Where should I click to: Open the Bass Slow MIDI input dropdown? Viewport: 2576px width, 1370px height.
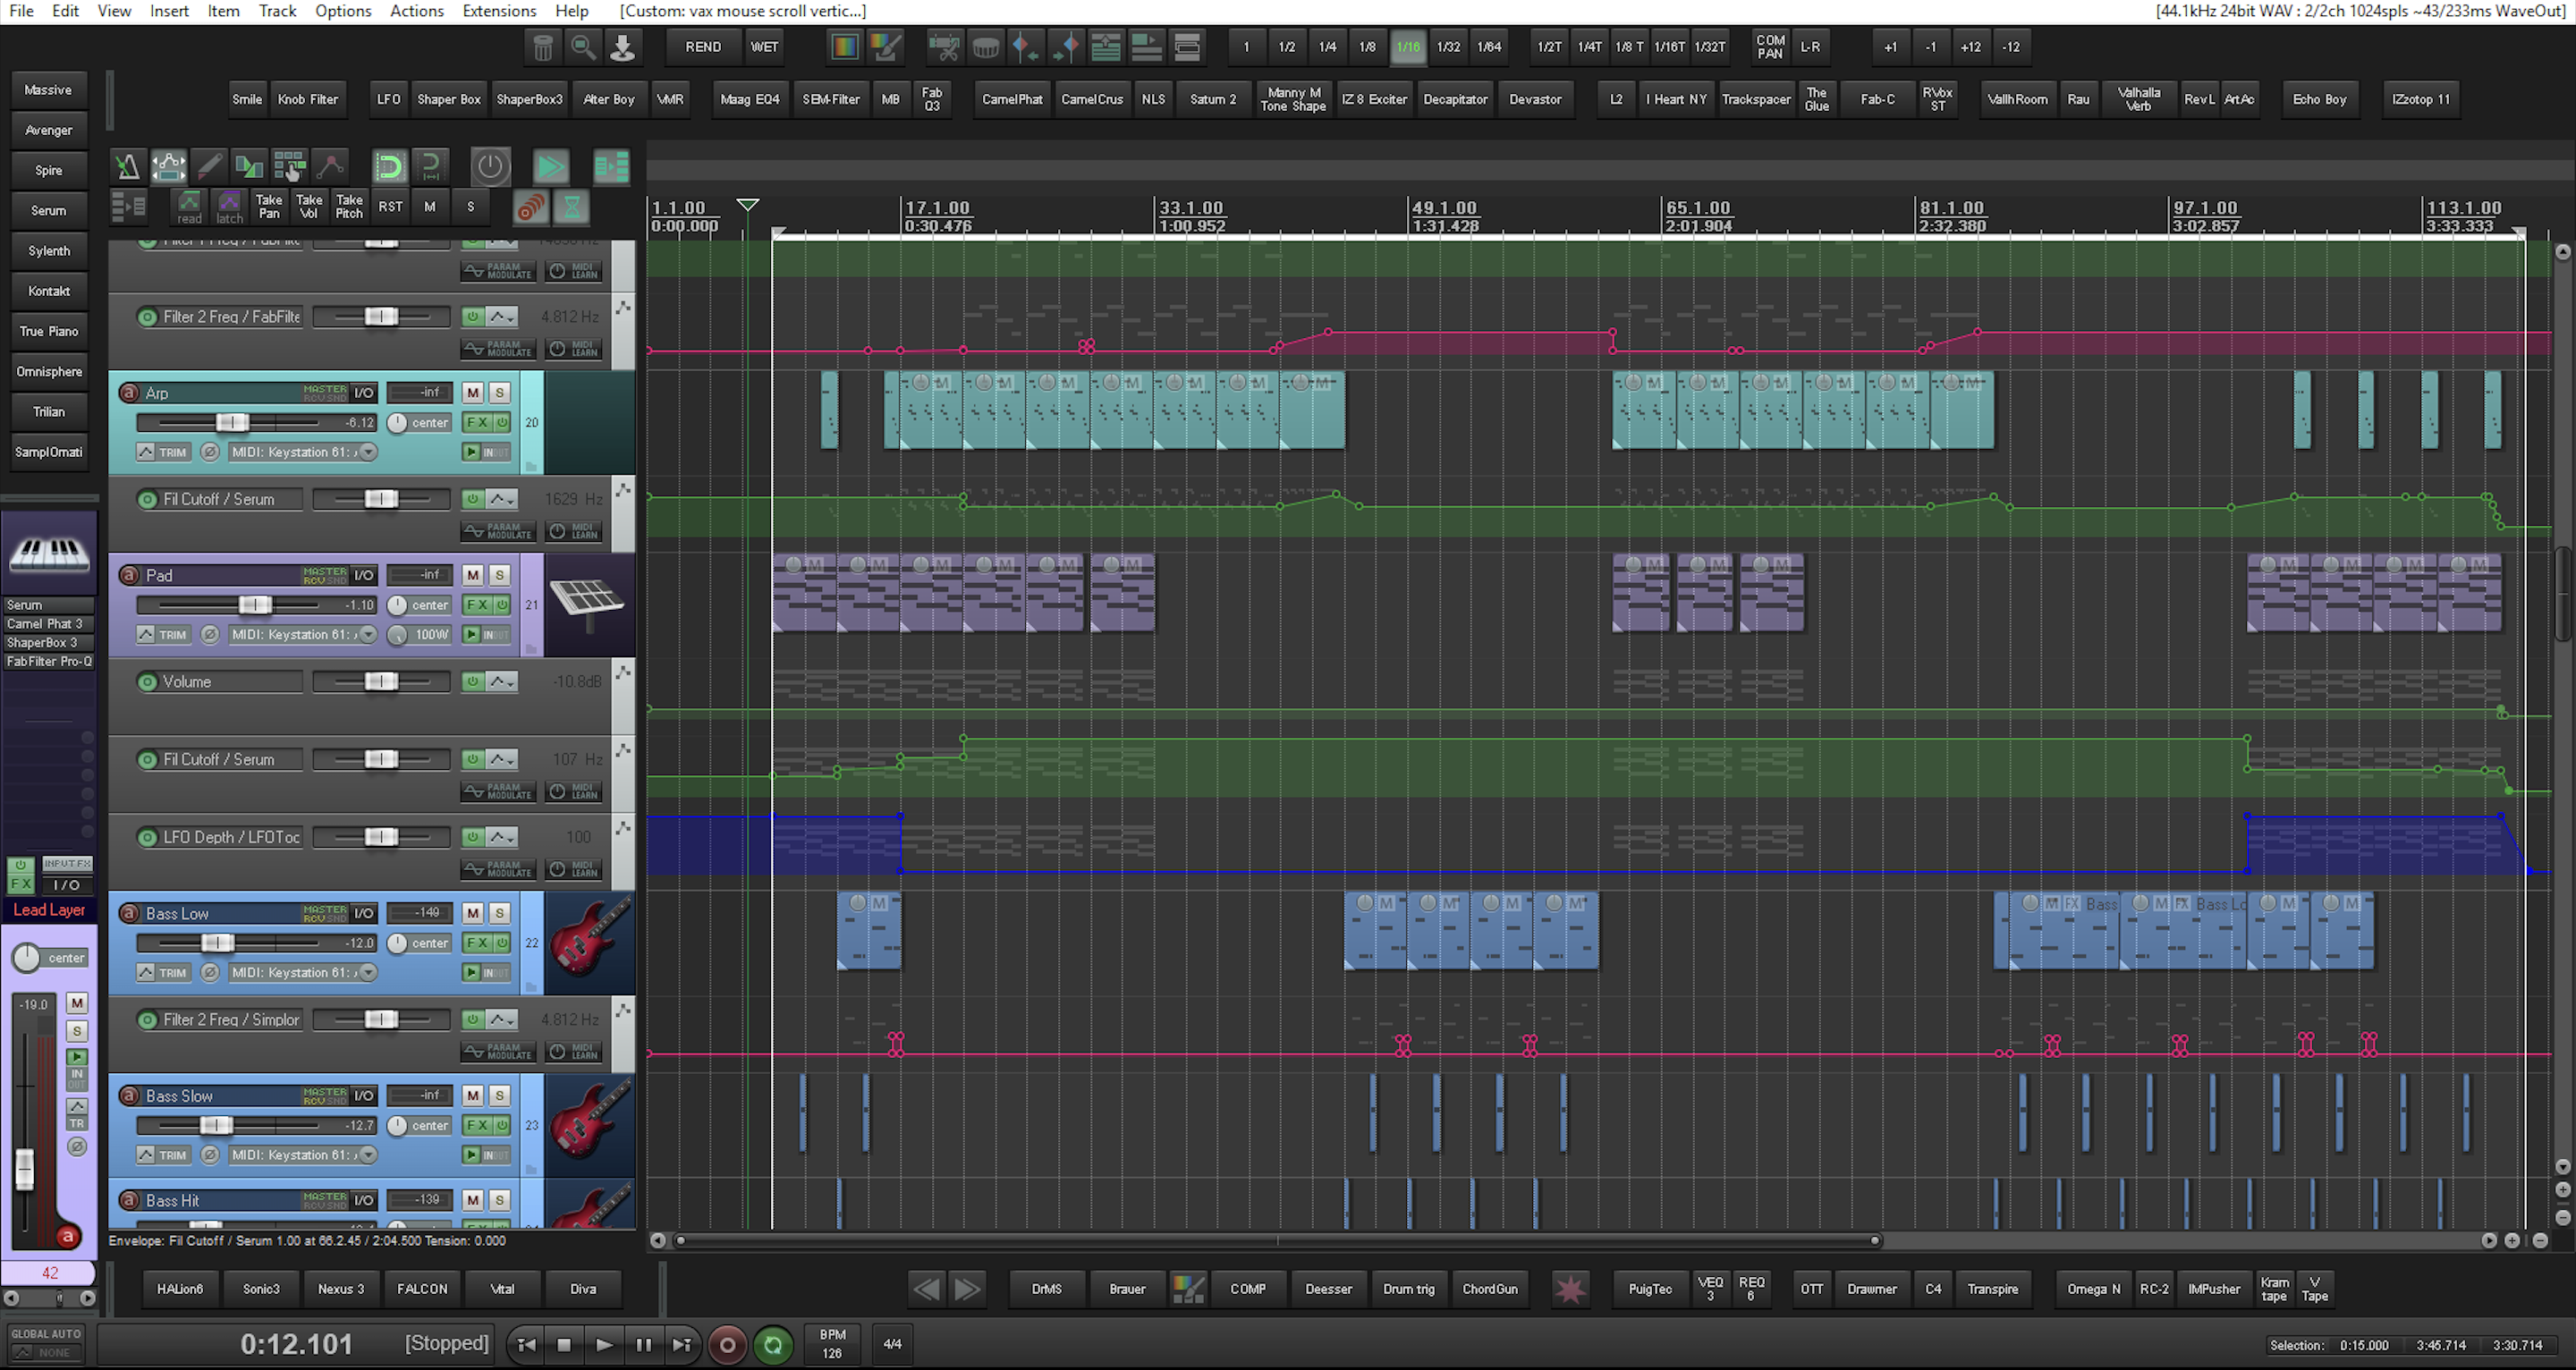(x=369, y=1154)
